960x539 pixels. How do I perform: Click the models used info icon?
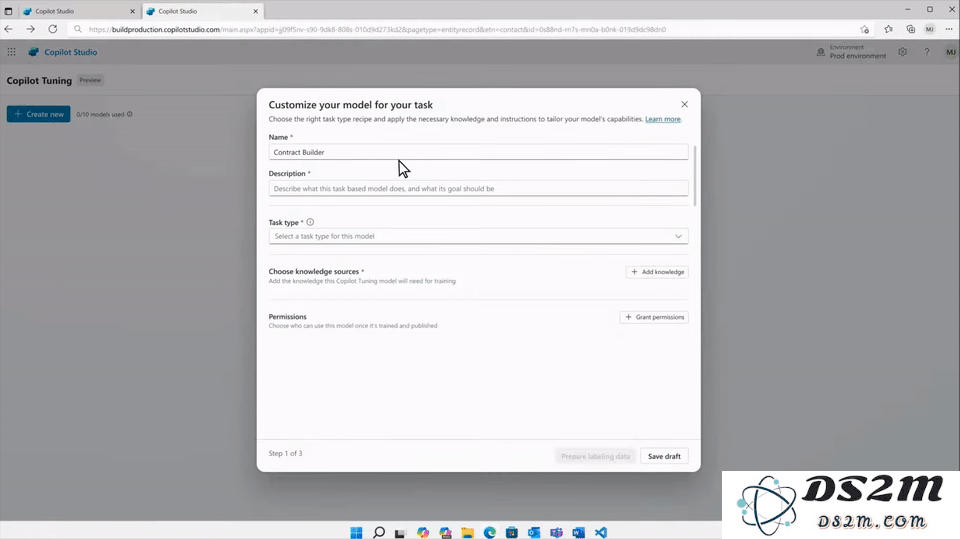129,114
